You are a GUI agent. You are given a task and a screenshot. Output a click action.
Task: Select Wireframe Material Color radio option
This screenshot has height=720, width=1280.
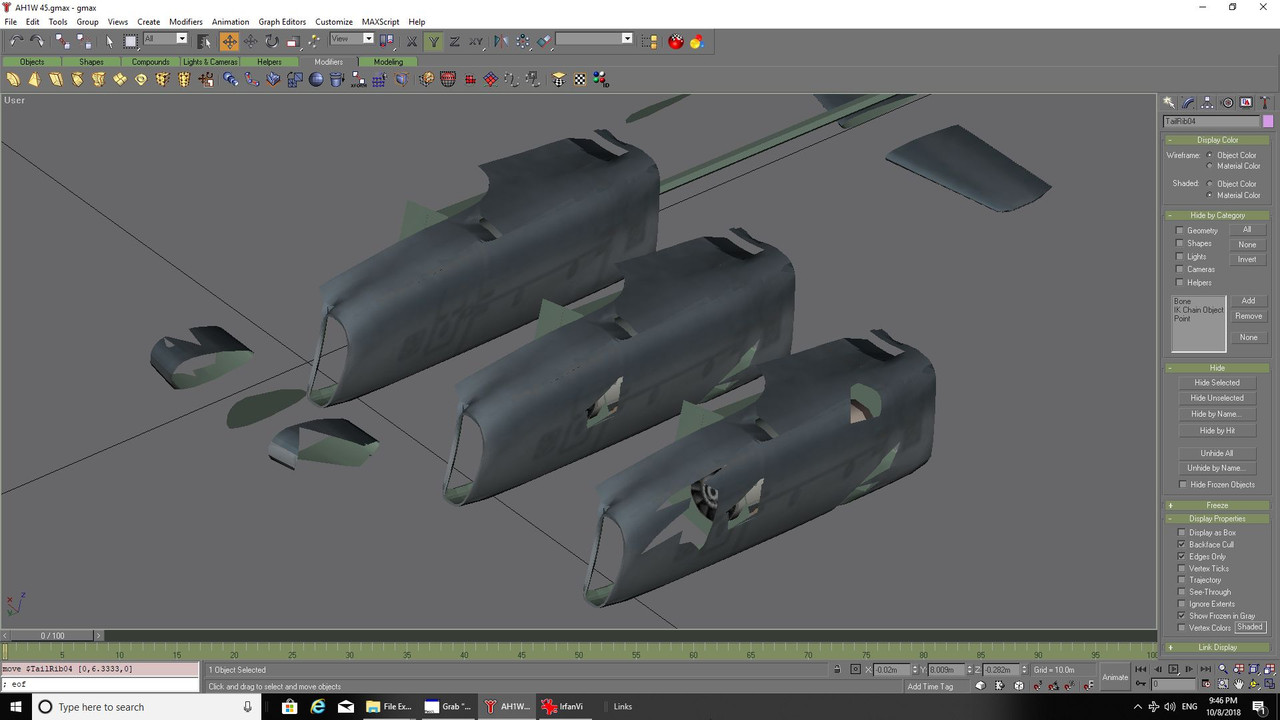click(x=1210, y=166)
